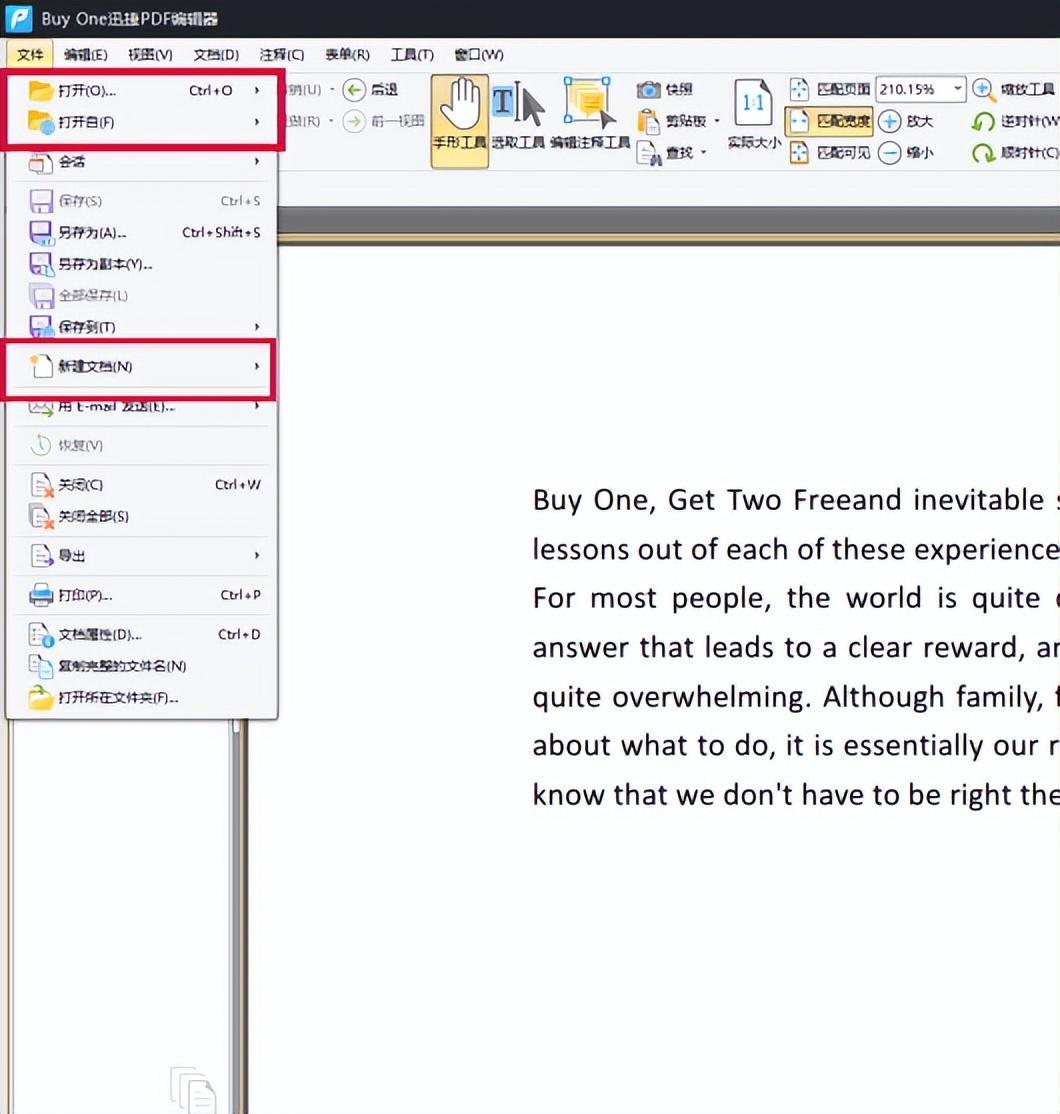This screenshot has width=1060, height=1114.
Task: Expand the 保存到(T) submenu arrow
Action: [256, 327]
